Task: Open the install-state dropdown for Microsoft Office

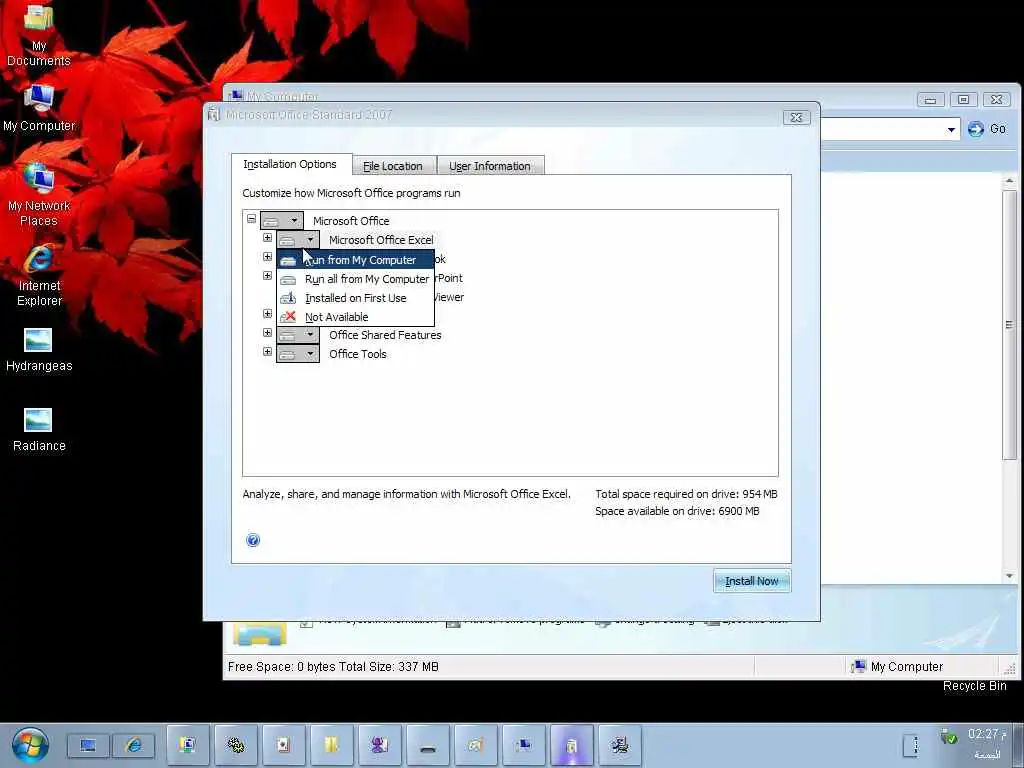Action: coord(281,220)
